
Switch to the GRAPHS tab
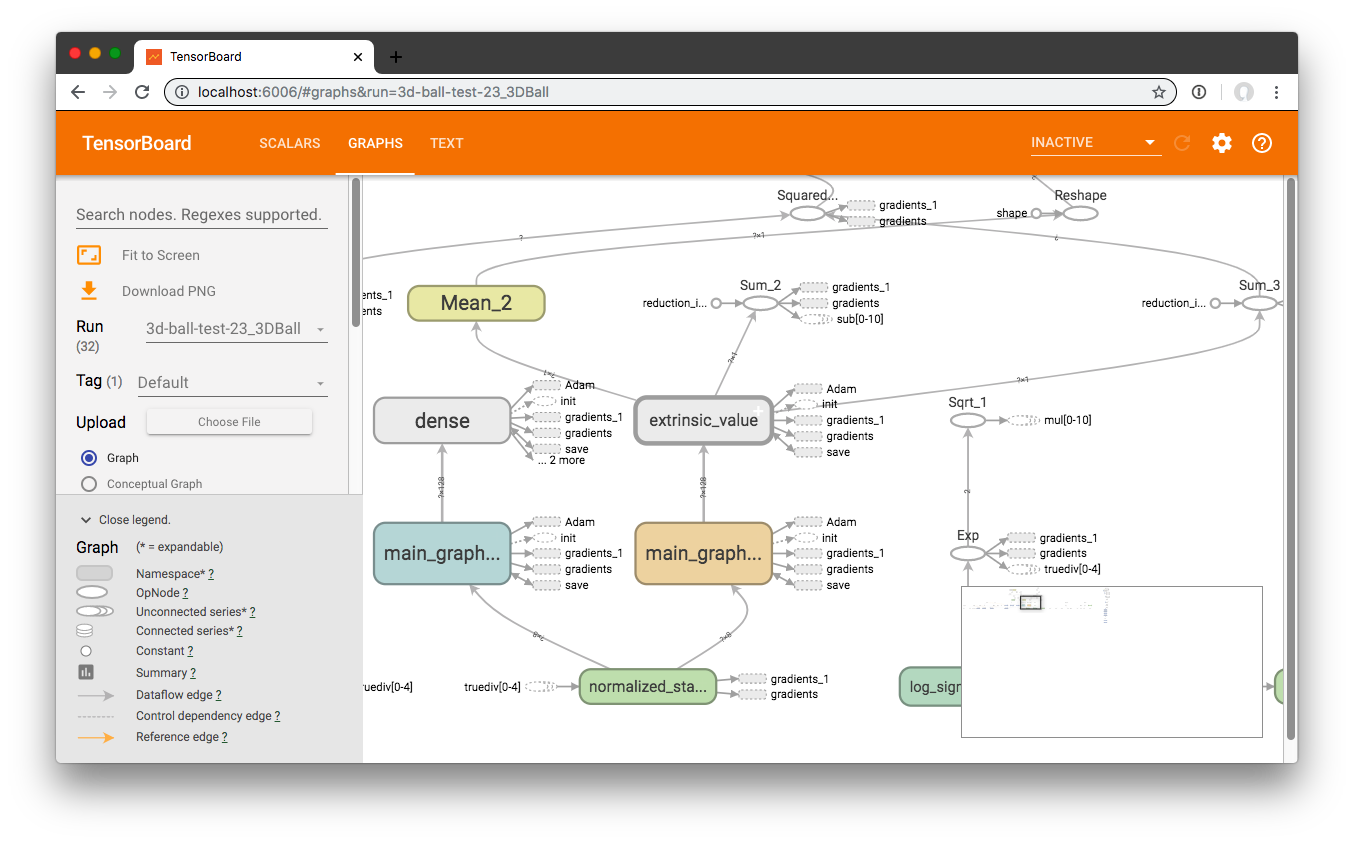click(x=375, y=143)
